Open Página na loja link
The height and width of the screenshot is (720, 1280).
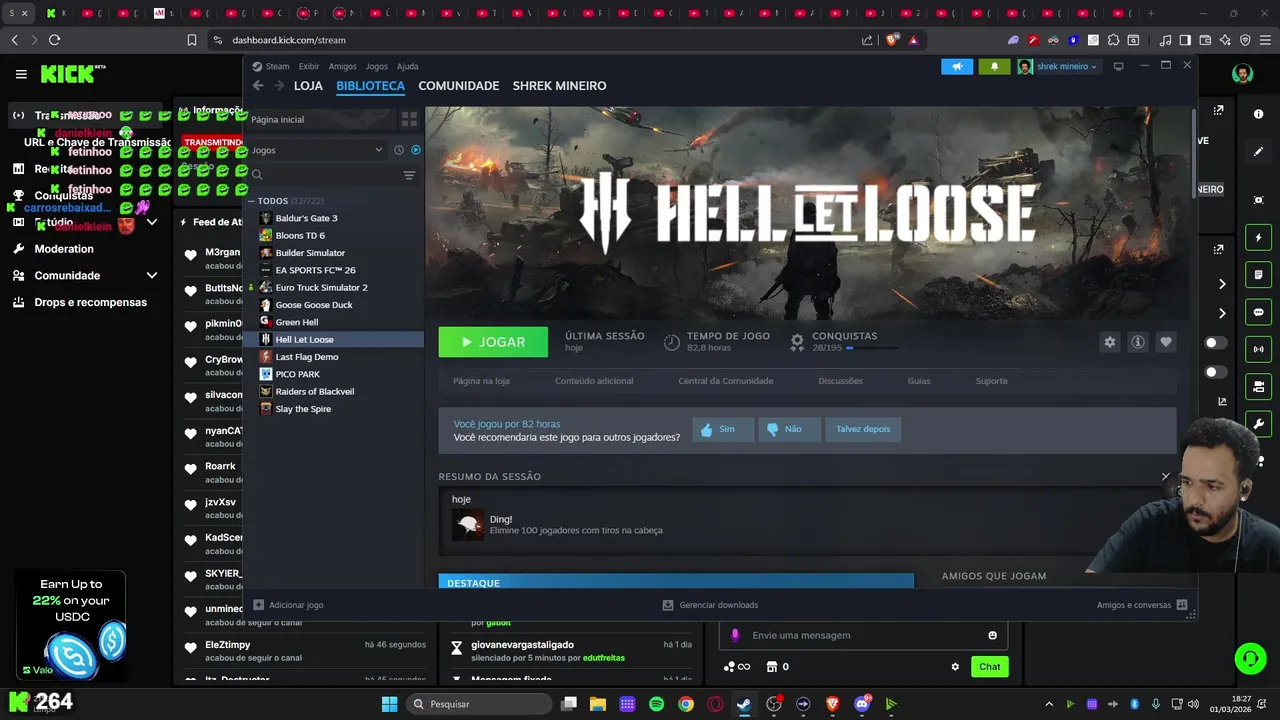[481, 381]
